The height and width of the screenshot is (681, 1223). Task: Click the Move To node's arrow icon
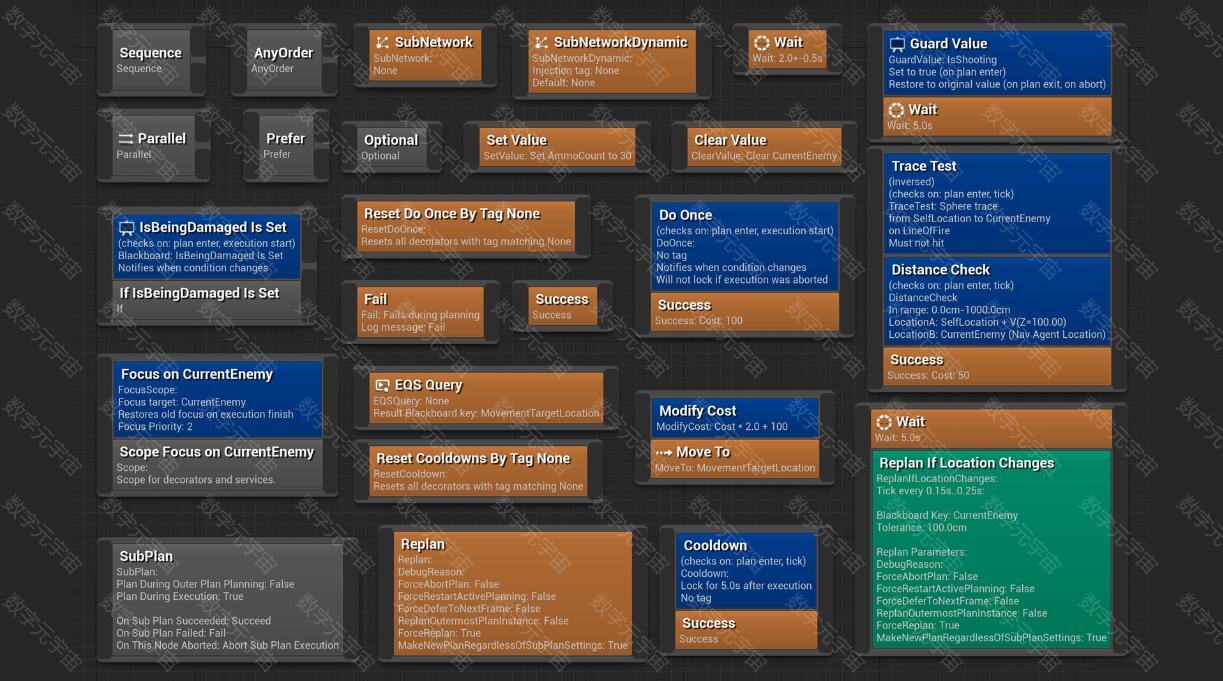663,452
